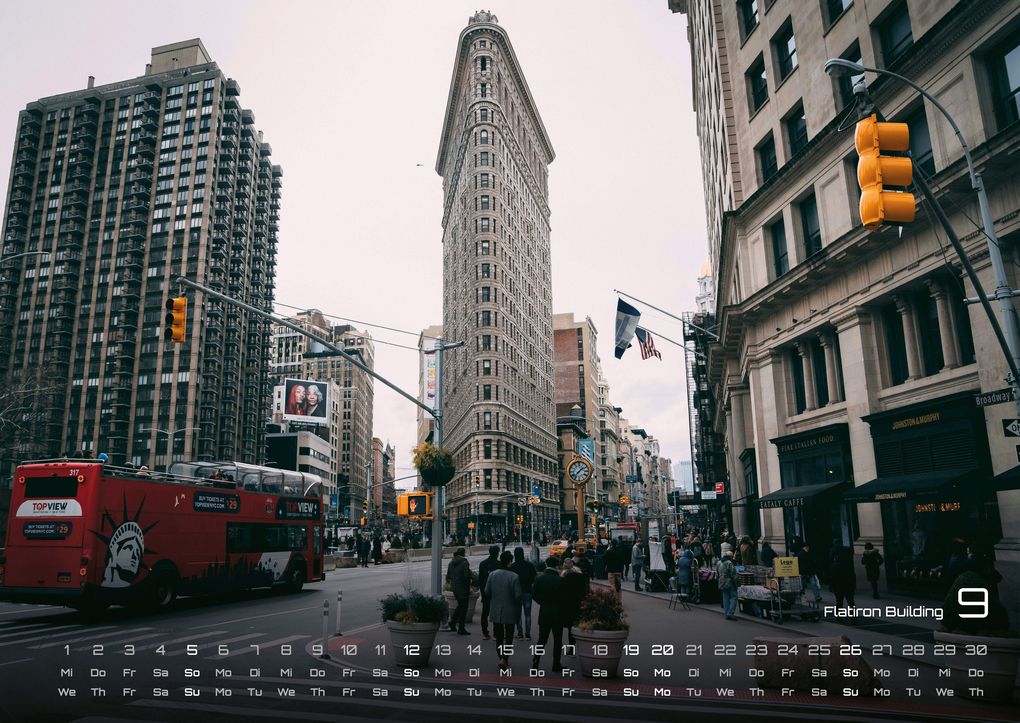Viewport: 1020px width, 723px height.
Task: Click the large month number 9
Action: [973, 603]
